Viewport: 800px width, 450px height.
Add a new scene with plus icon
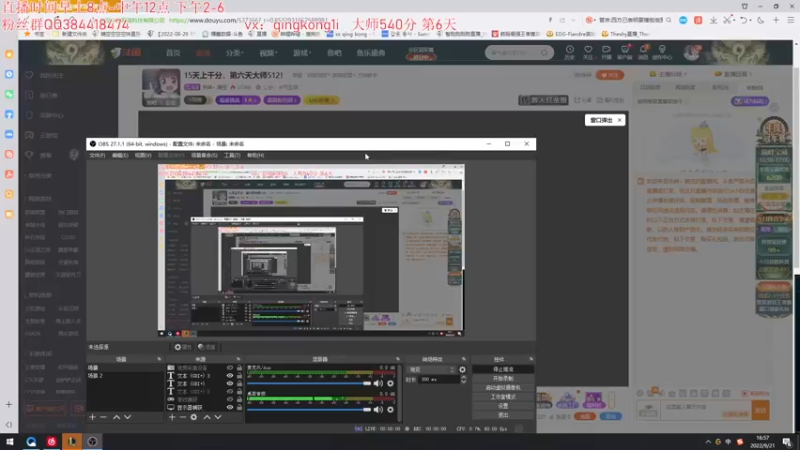tap(92, 417)
